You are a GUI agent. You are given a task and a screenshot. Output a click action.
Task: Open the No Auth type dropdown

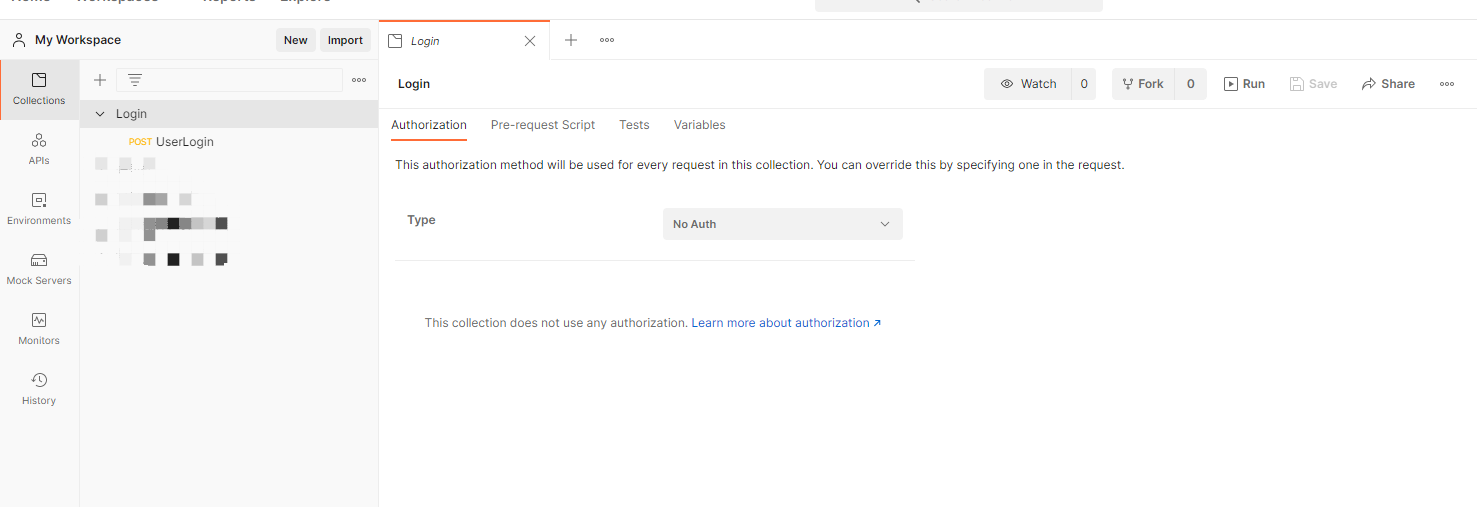coord(783,224)
